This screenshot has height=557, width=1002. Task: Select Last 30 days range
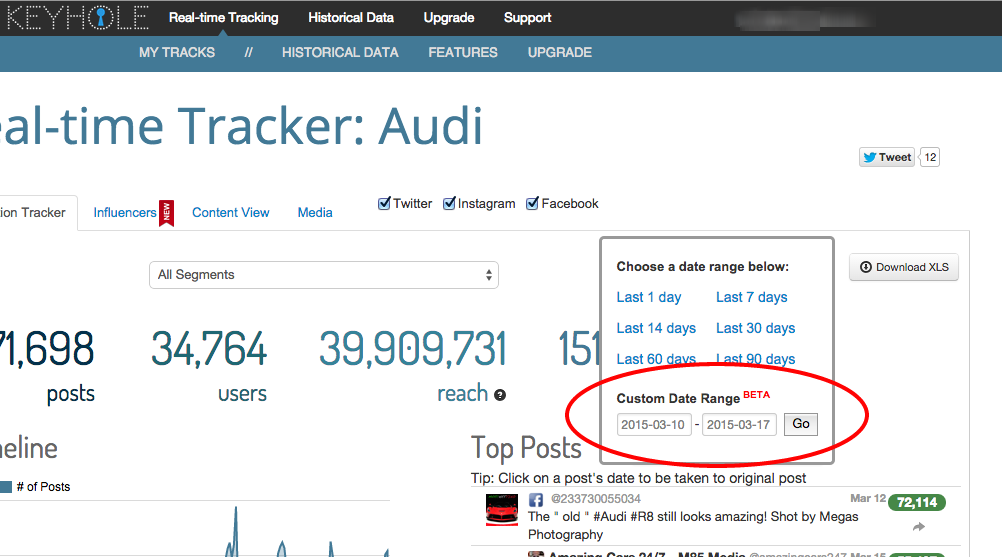[x=755, y=328]
